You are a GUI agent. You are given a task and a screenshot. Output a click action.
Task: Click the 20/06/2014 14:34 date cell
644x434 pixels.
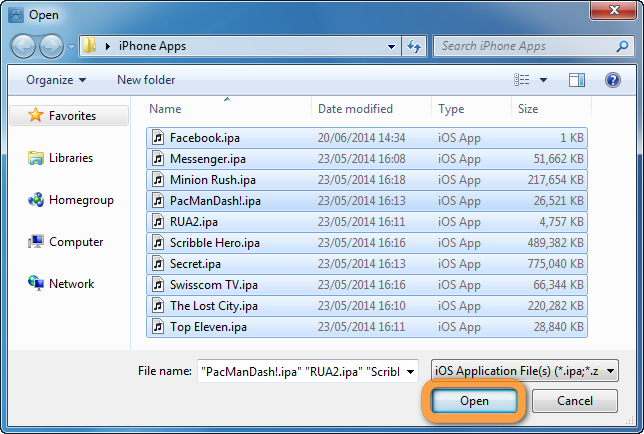[361, 138]
